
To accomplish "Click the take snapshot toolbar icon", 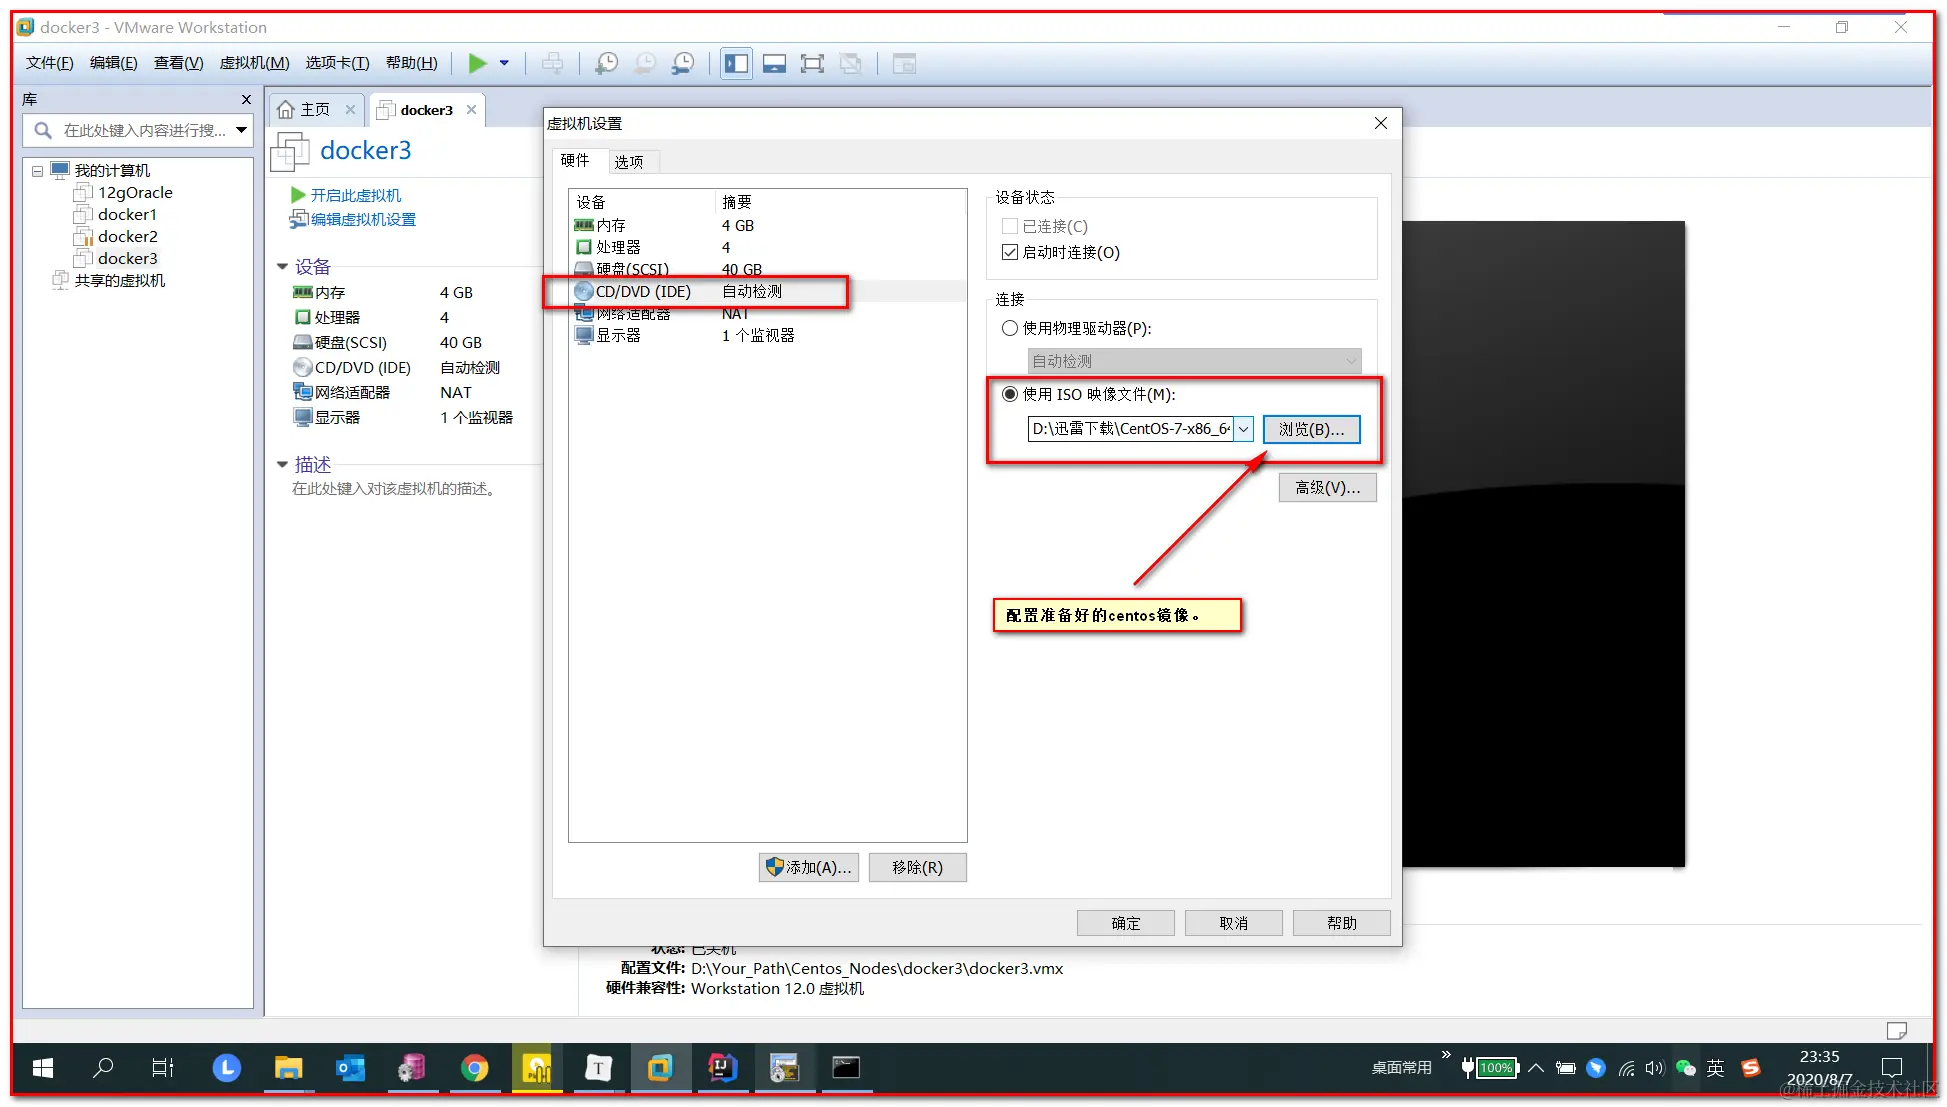I will 606,63.
